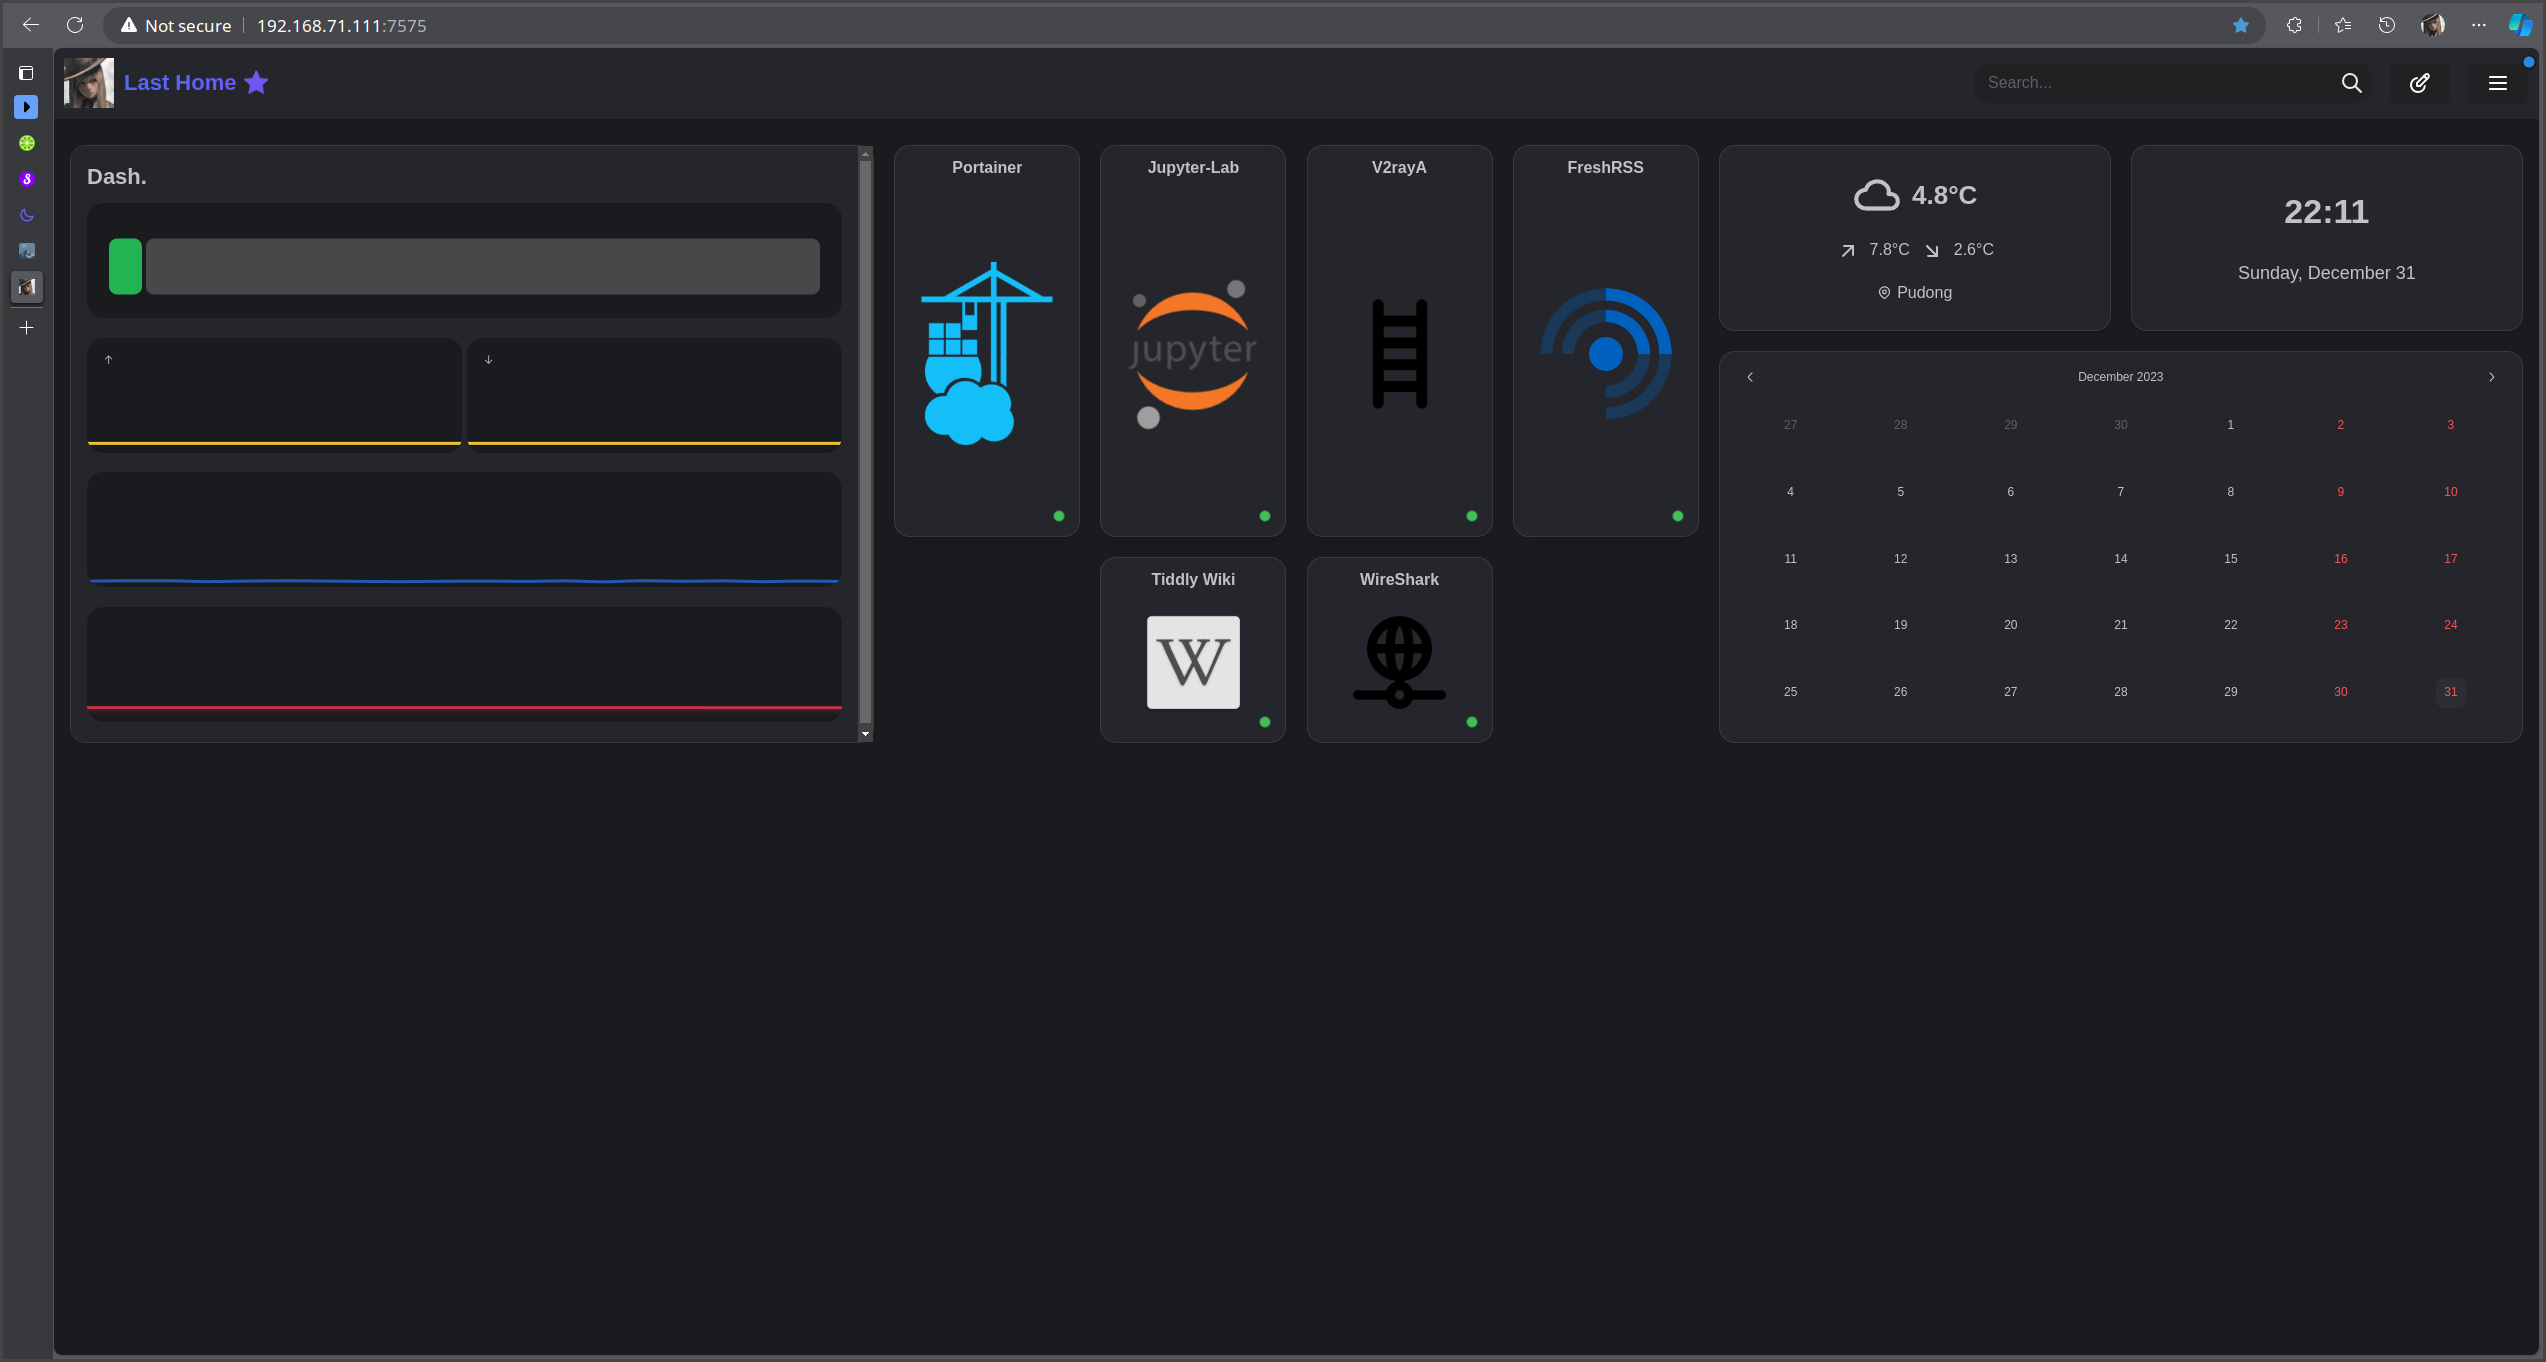
Task: Click the red line graph in Dash.
Action: (x=464, y=664)
